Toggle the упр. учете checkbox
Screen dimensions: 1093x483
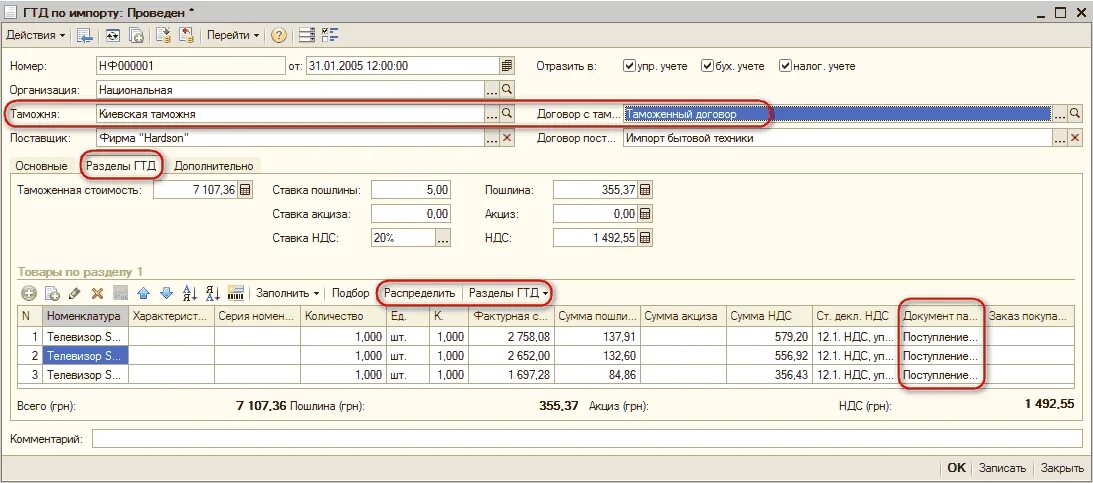pyautogui.click(x=629, y=66)
